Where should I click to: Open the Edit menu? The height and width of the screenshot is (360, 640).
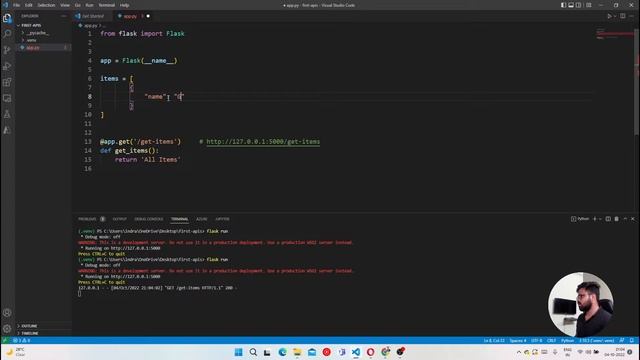(x=29, y=5)
